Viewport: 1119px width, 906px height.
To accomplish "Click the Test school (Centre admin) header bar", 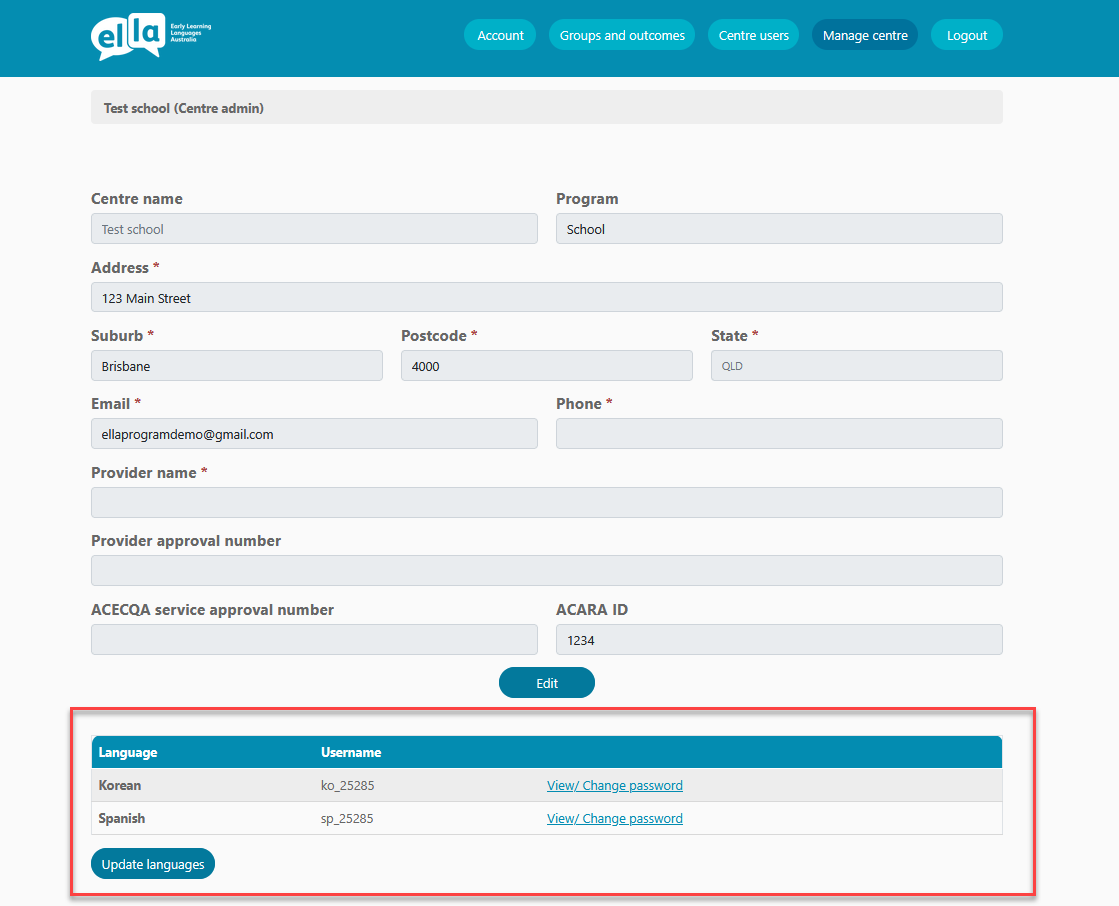I will (547, 107).
